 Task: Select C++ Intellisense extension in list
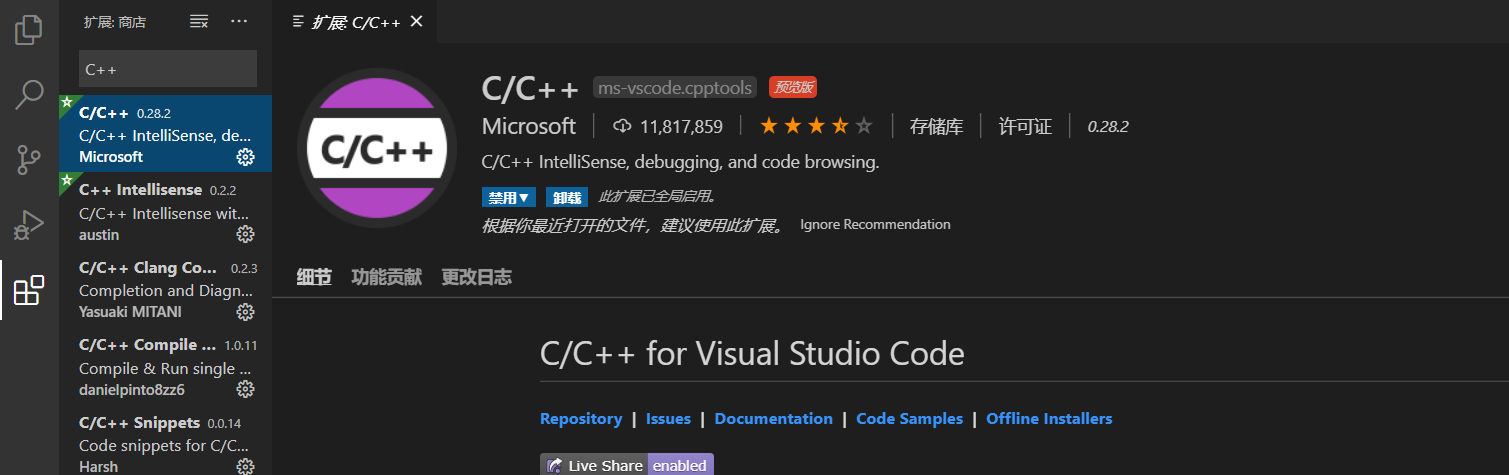pos(166,211)
